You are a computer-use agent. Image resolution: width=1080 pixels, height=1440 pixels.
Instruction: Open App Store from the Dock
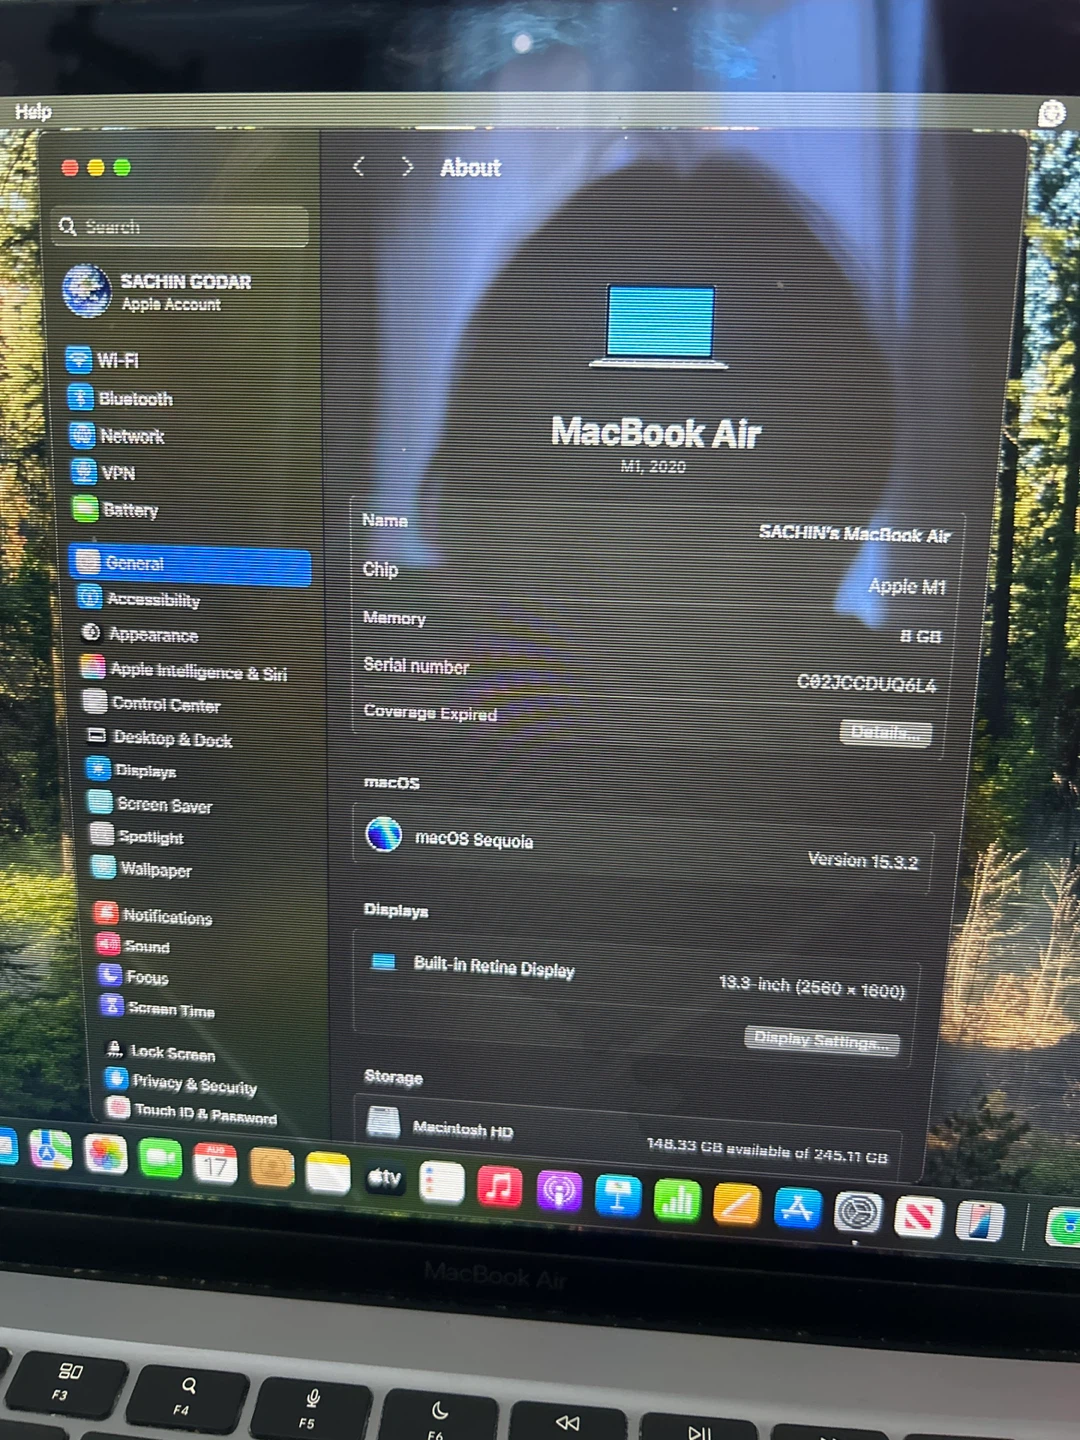(x=797, y=1209)
